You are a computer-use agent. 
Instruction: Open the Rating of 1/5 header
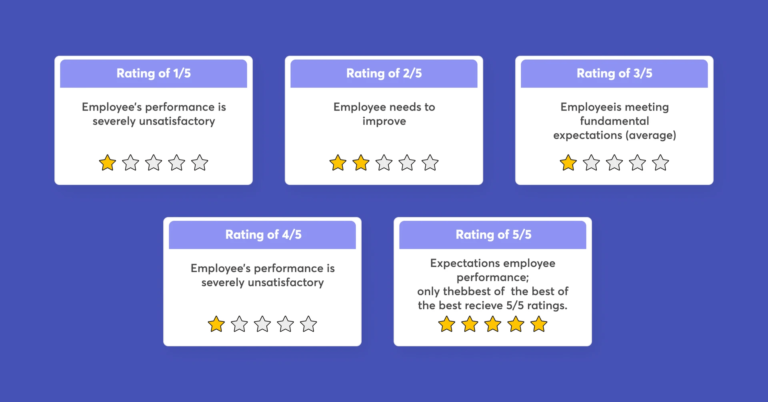point(153,73)
